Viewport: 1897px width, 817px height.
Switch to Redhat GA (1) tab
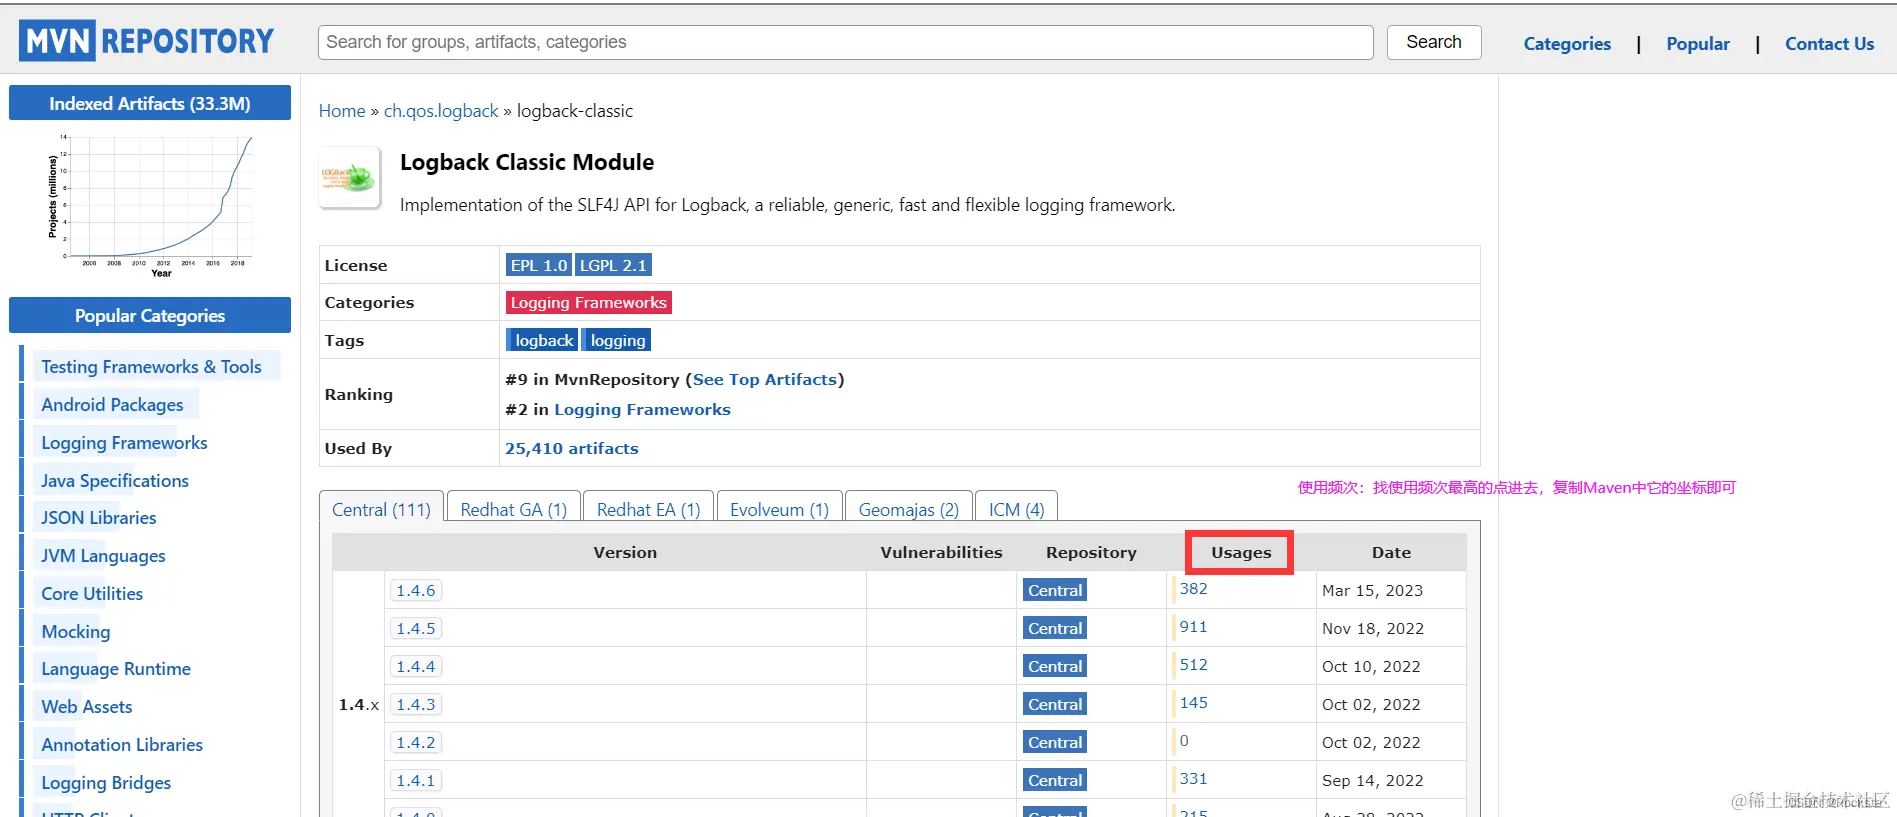[514, 509]
